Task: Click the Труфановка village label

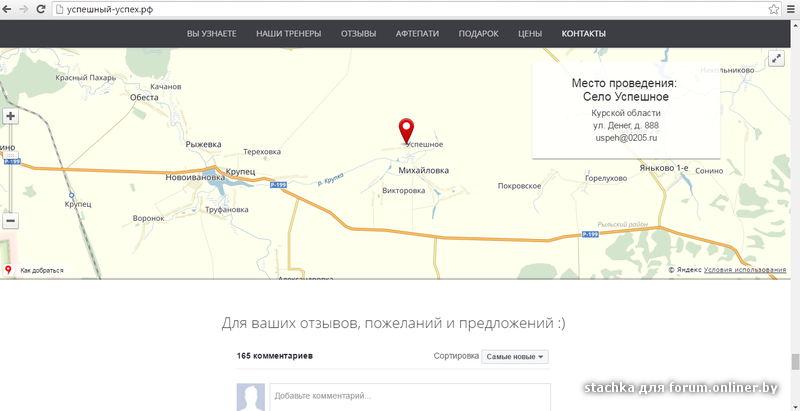Action: click(227, 210)
